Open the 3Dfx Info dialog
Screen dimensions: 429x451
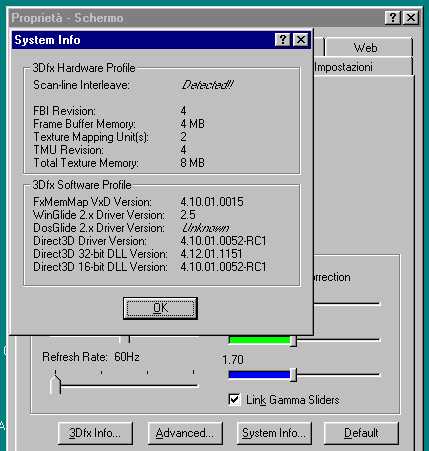pyautogui.click(x=95, y=433)
